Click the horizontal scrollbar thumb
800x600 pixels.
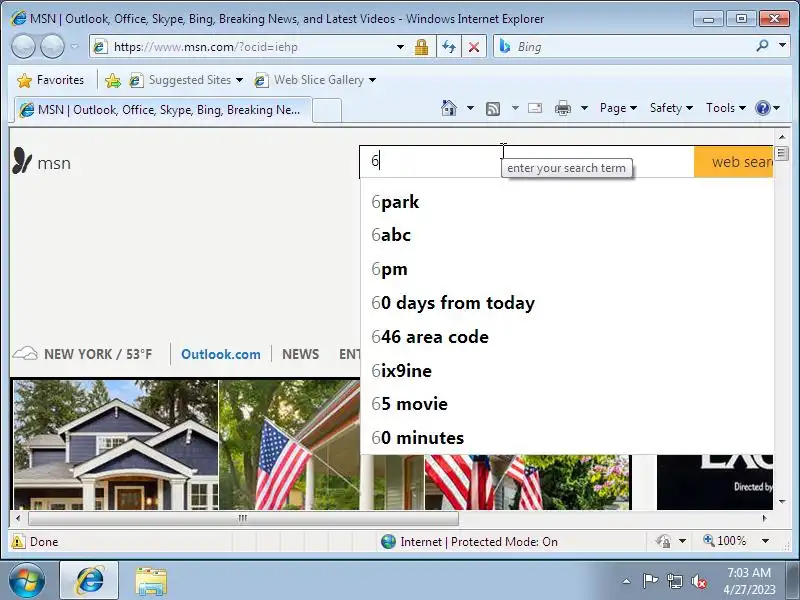[243, 518]
